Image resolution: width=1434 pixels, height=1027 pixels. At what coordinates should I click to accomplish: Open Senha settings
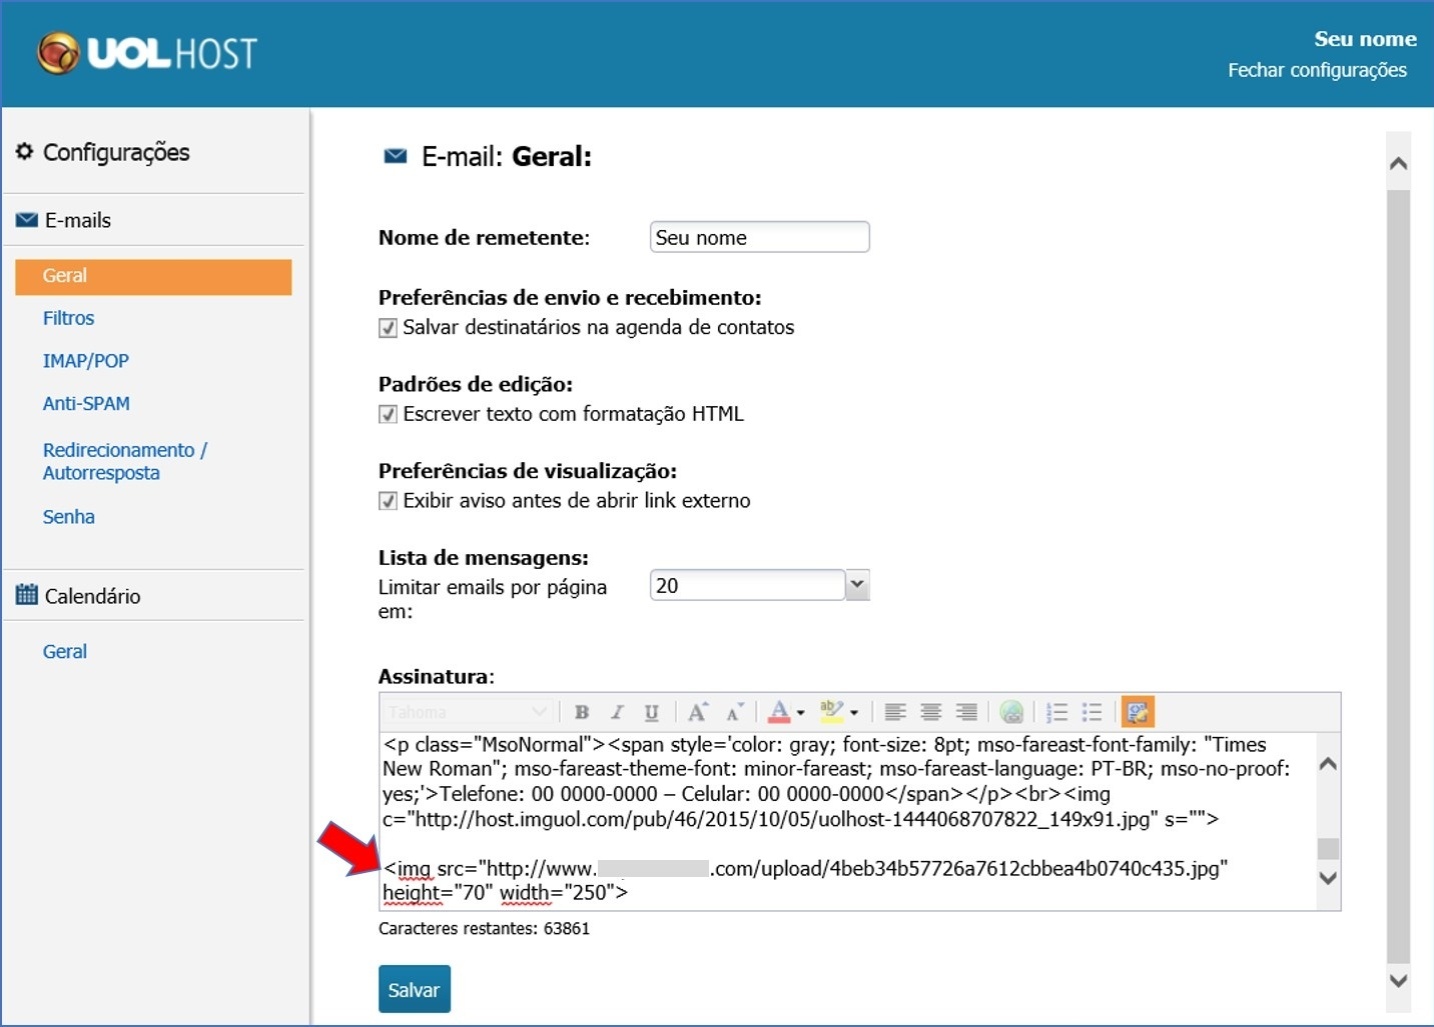coord(68,517)
